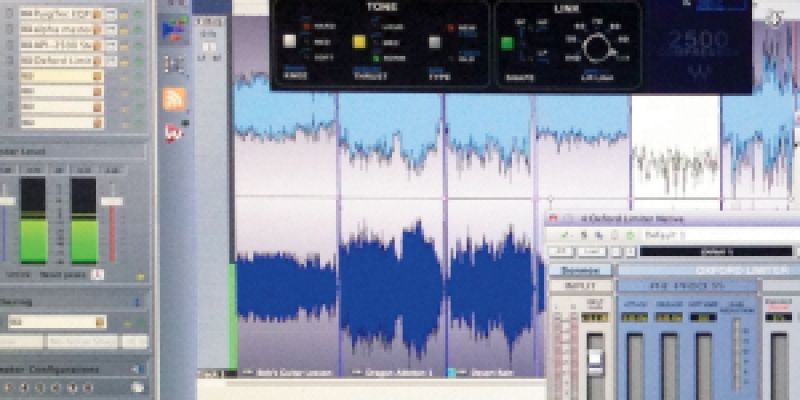Image resolution: width=800 pixels, height=400 pixels.
Task: Click the red clock icon next to Reset peaks
Action: click(x=98, y=274)
